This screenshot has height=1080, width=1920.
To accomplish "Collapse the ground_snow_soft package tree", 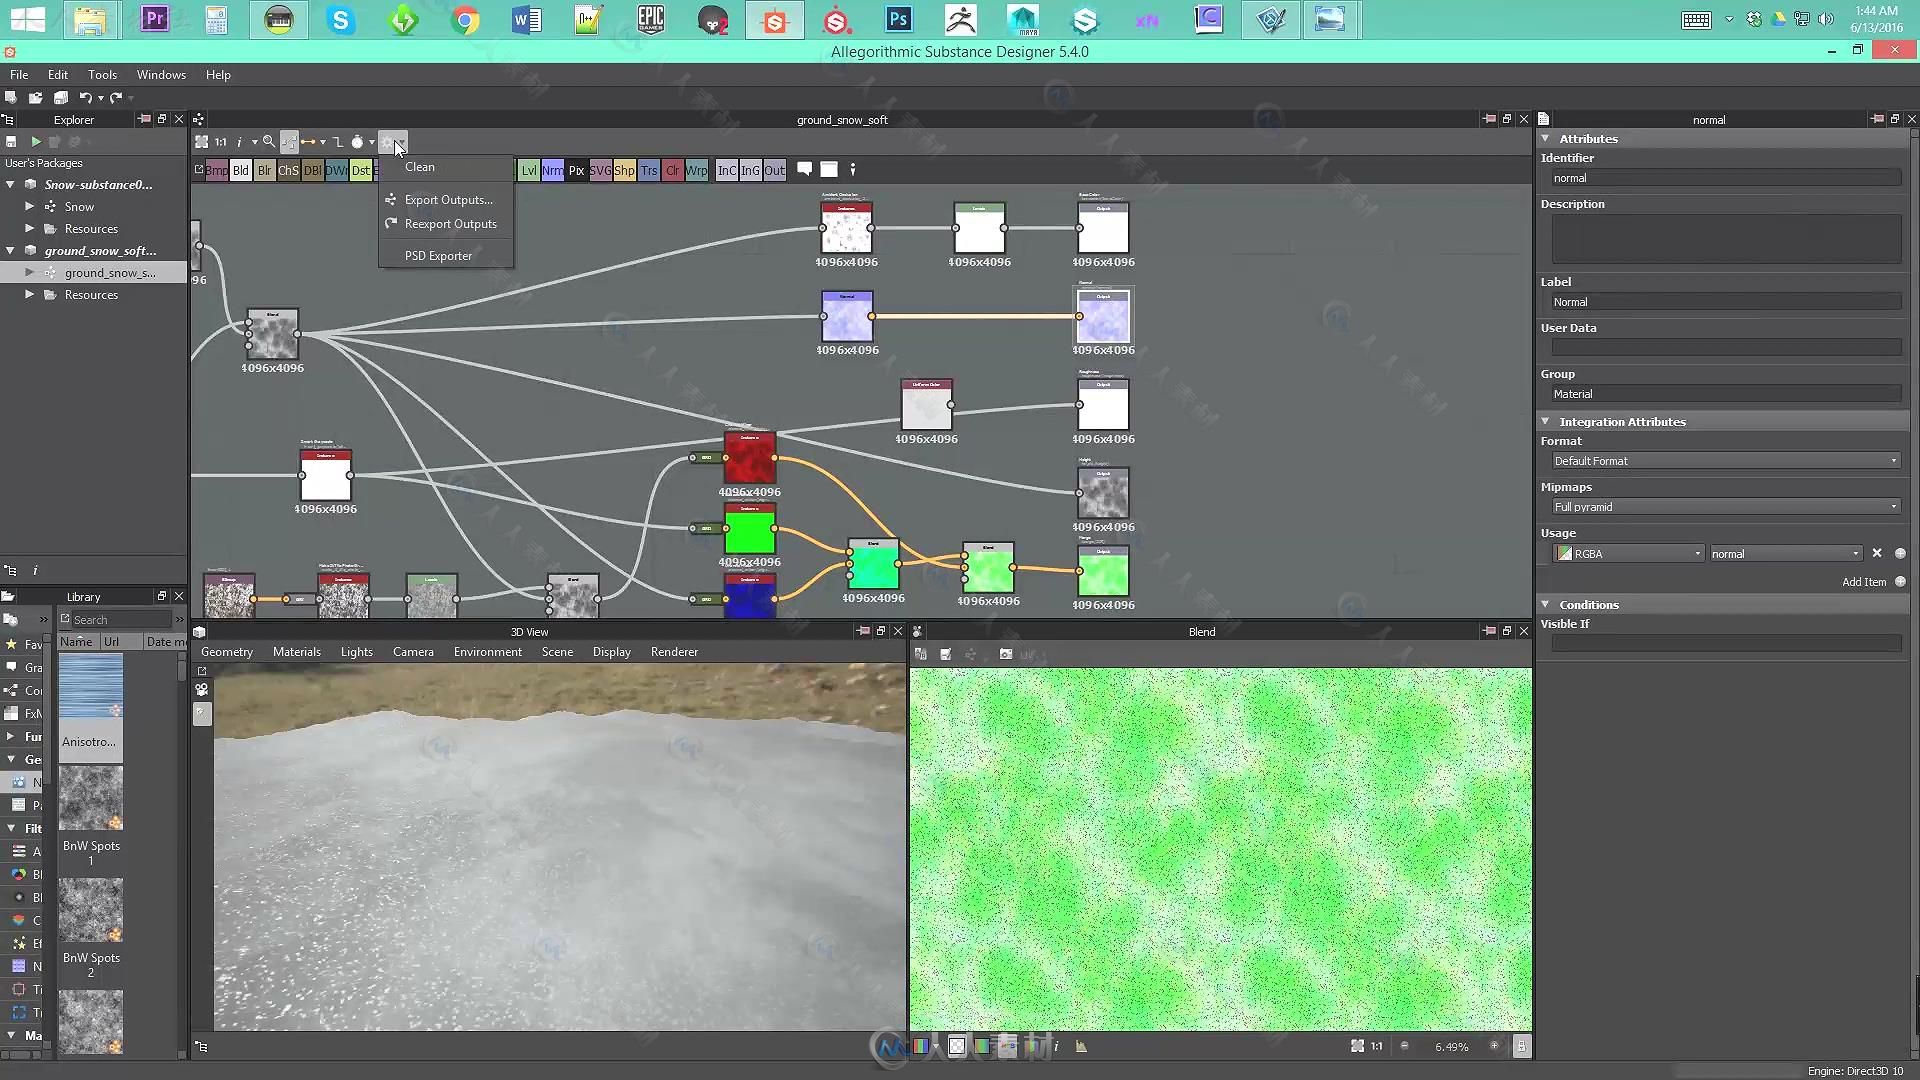I will click(x=10, y=250).
